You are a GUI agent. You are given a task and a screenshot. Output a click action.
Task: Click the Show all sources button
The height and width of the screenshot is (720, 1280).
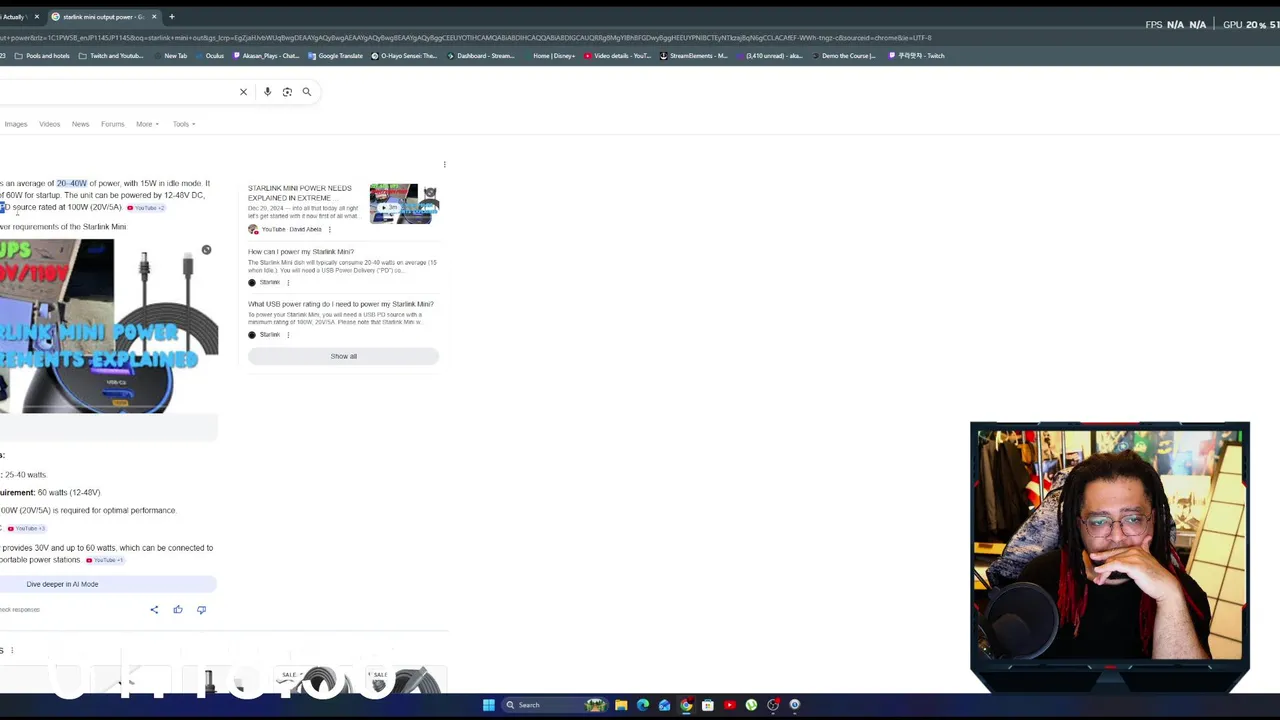point(343,356)
